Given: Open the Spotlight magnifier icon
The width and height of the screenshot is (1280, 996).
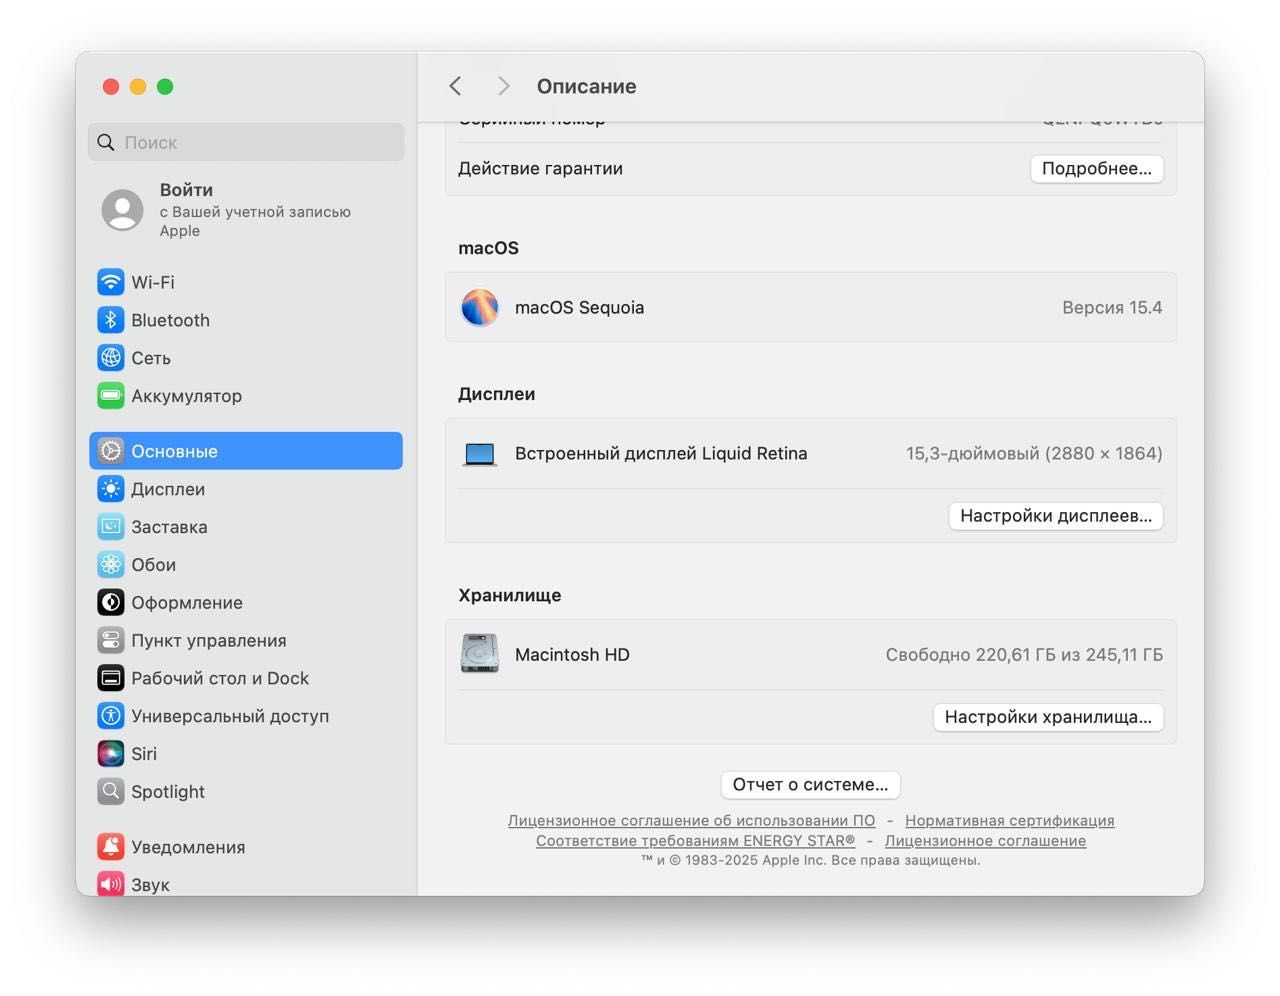Looking at the screenshot, I should 111,792.
